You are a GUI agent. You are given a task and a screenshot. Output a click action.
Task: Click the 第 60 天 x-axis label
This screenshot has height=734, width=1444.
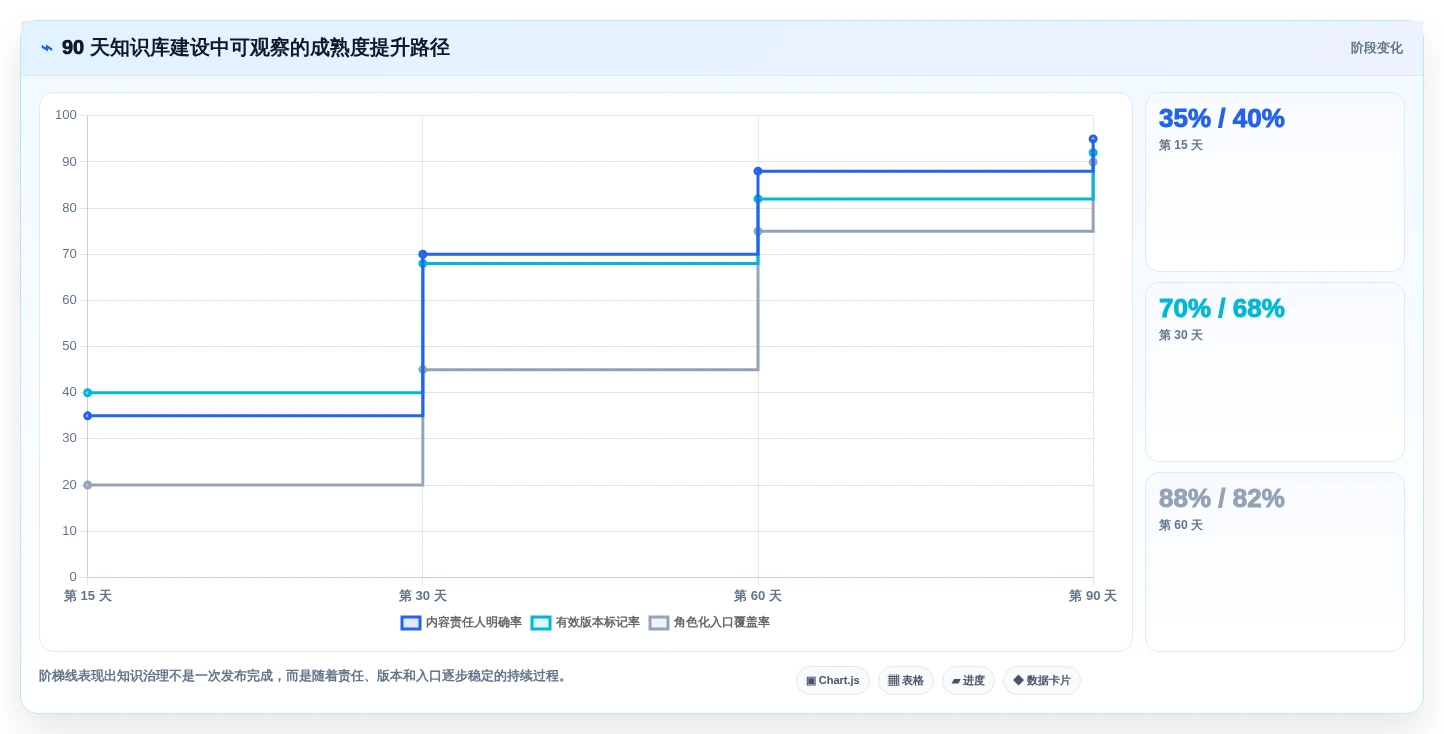[758, 596]
